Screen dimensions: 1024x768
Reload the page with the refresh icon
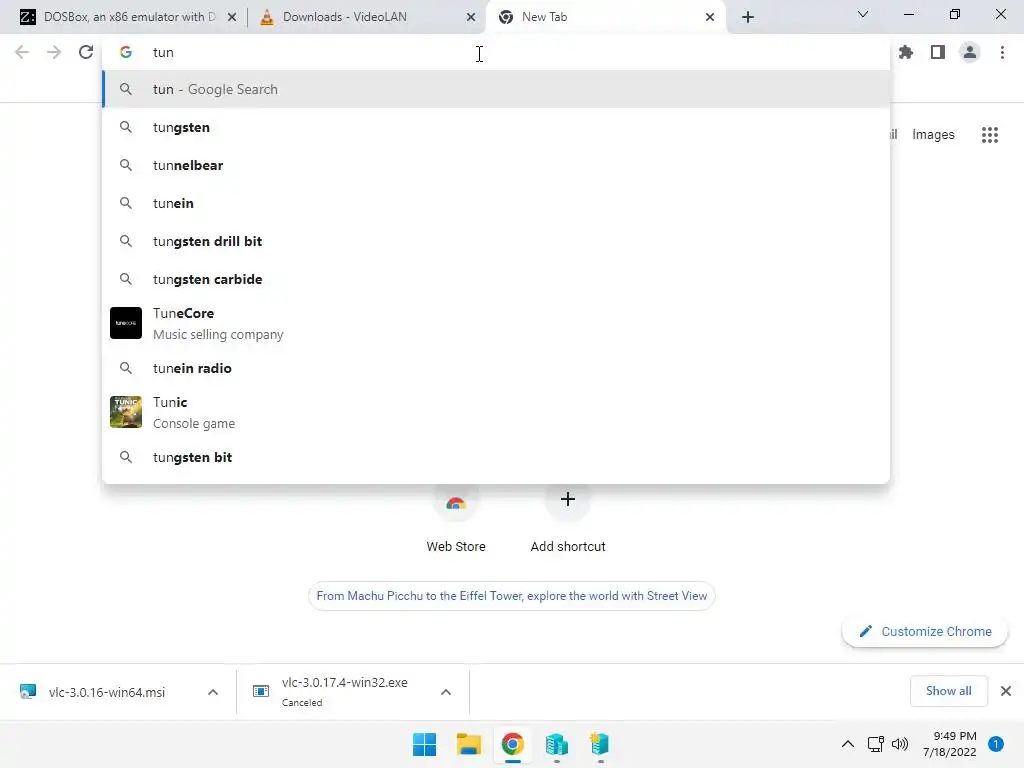tap(86, 52)
